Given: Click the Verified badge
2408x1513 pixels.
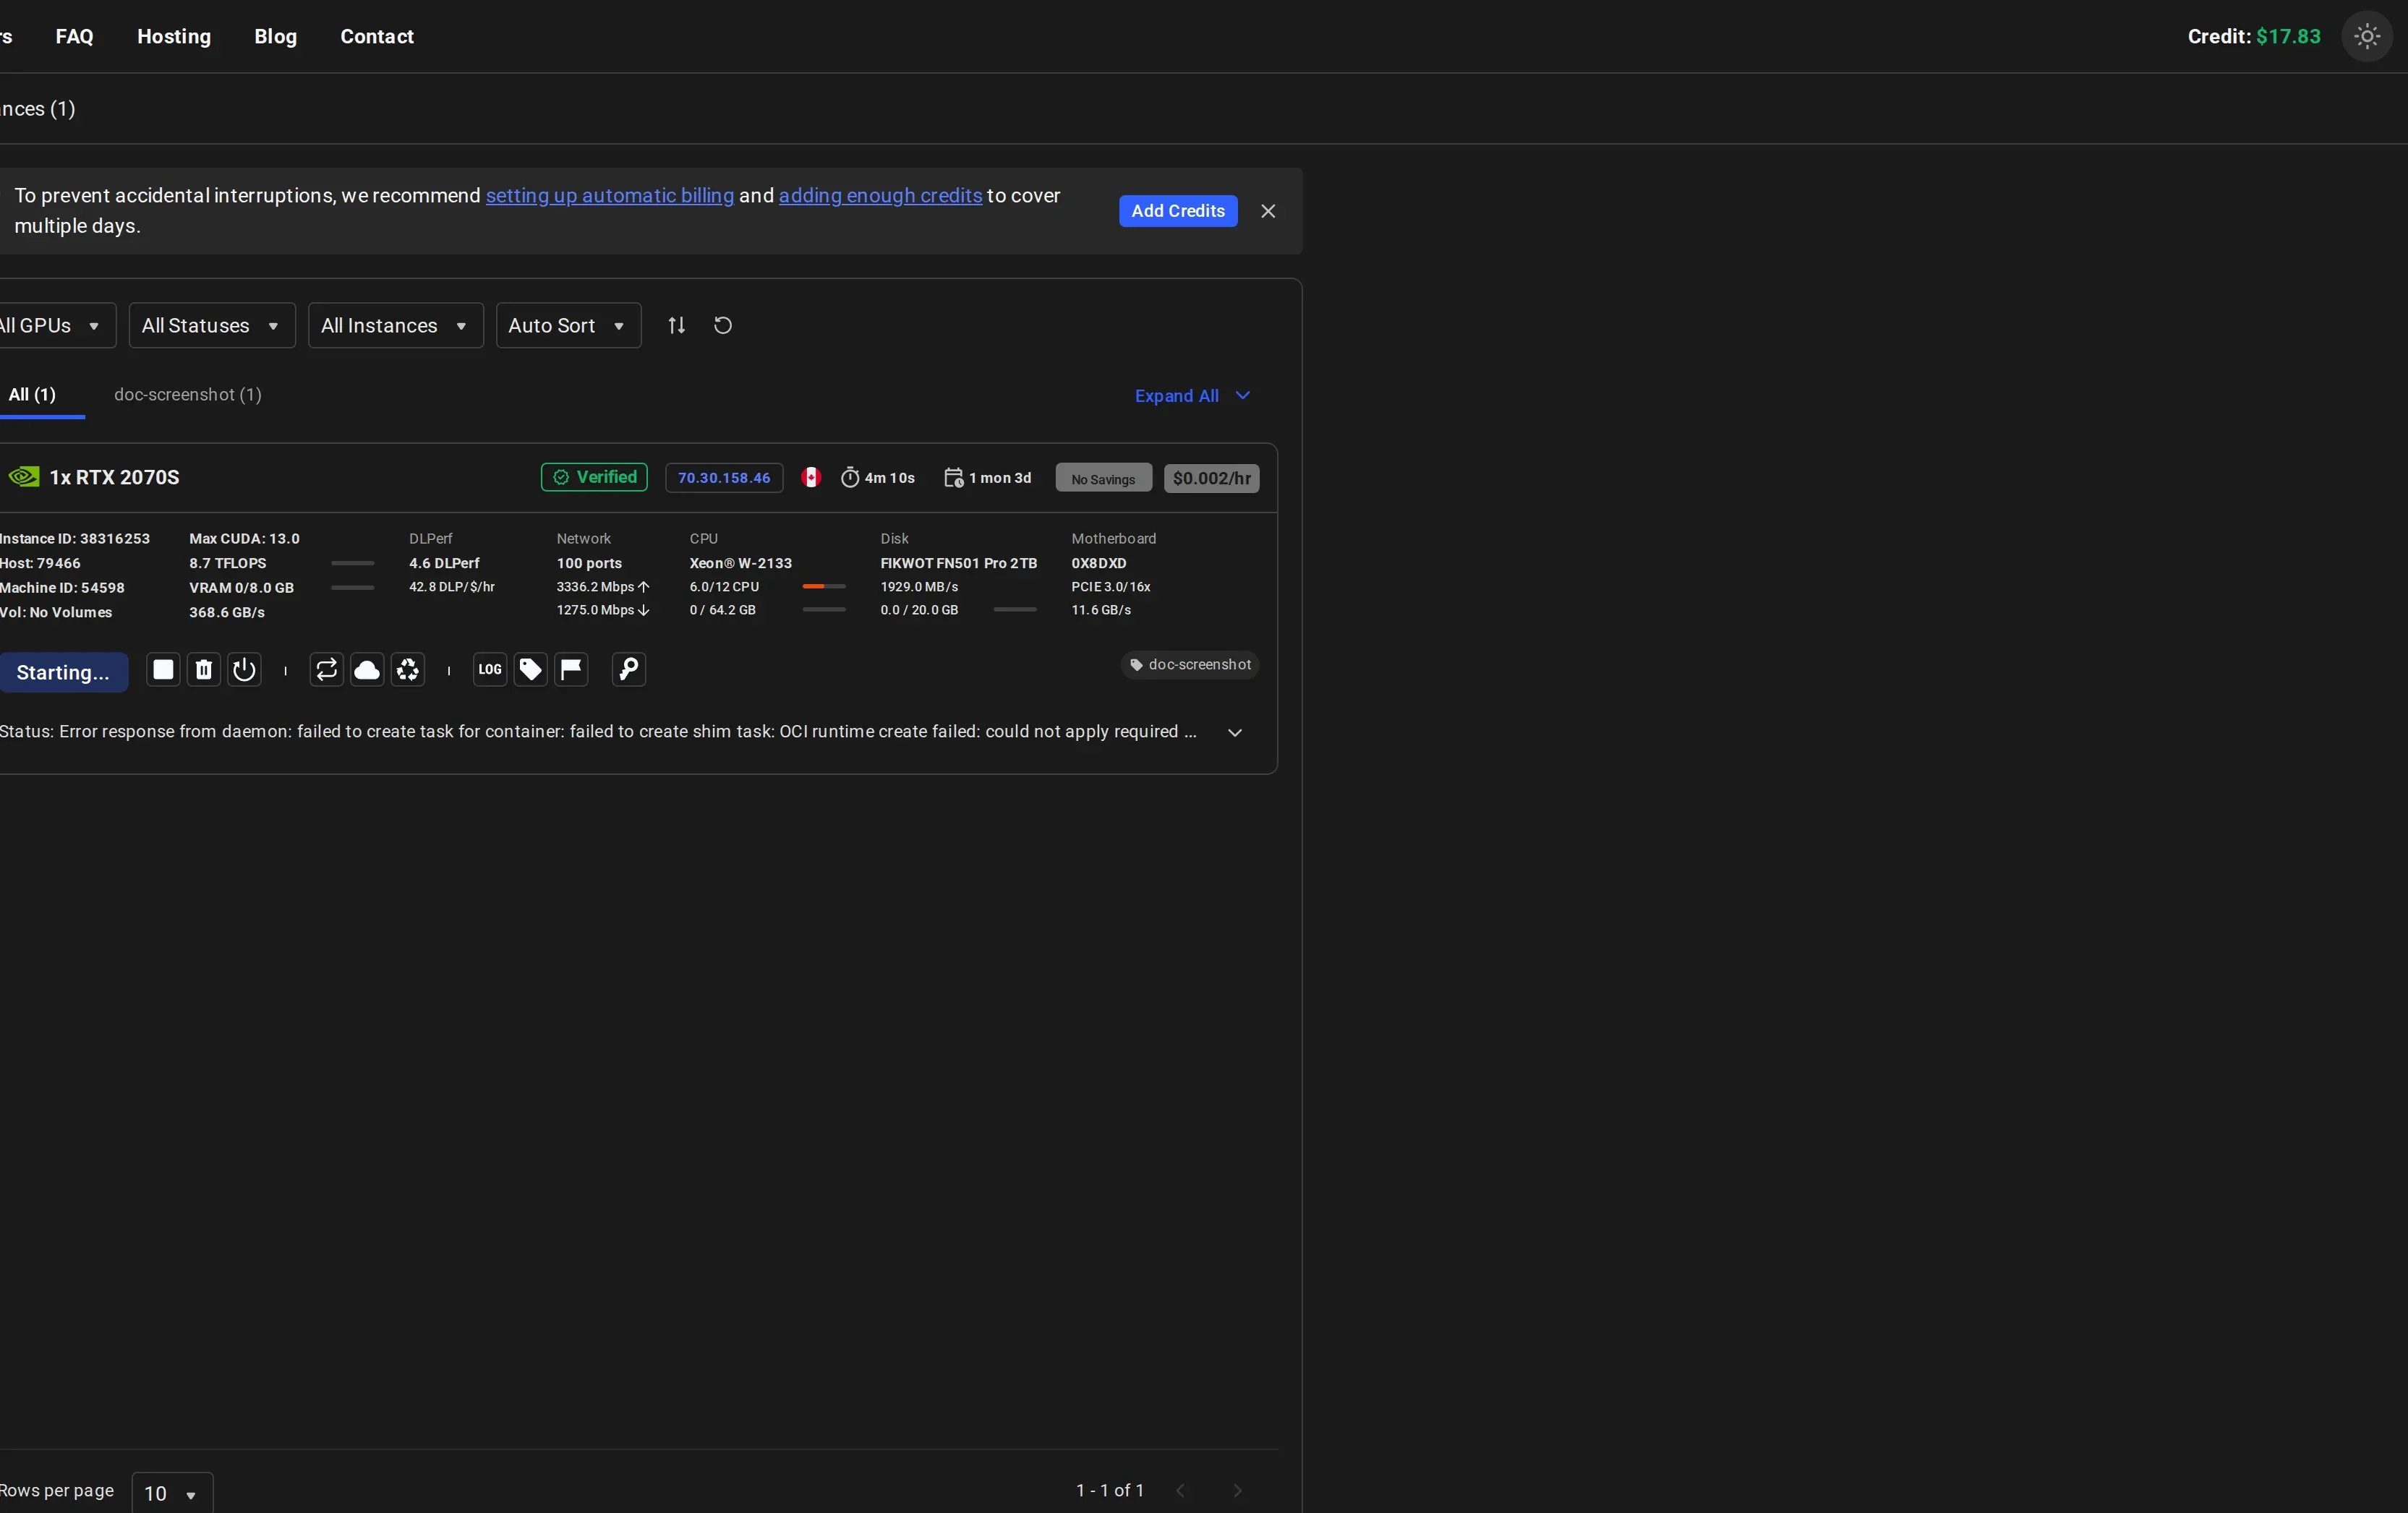Looking at the screenshot, I should coord(594,477).
